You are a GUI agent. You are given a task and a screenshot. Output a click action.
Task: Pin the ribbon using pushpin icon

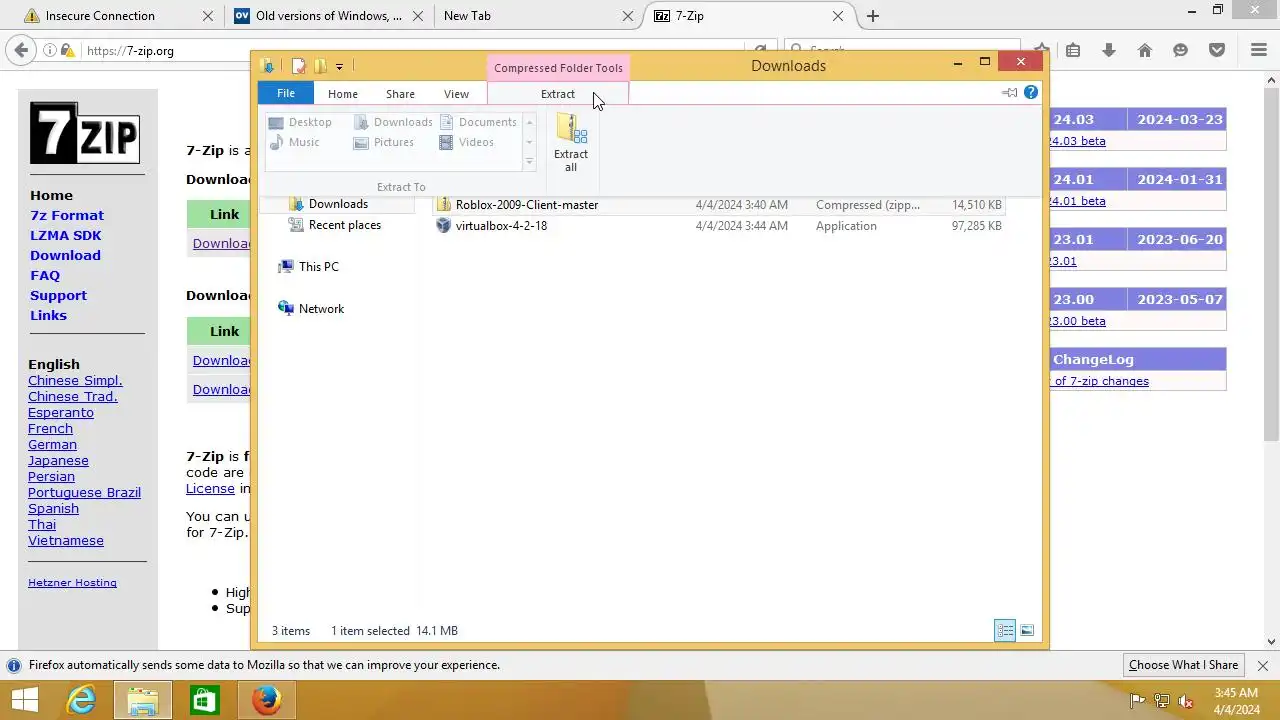[x=1010, y=93]
